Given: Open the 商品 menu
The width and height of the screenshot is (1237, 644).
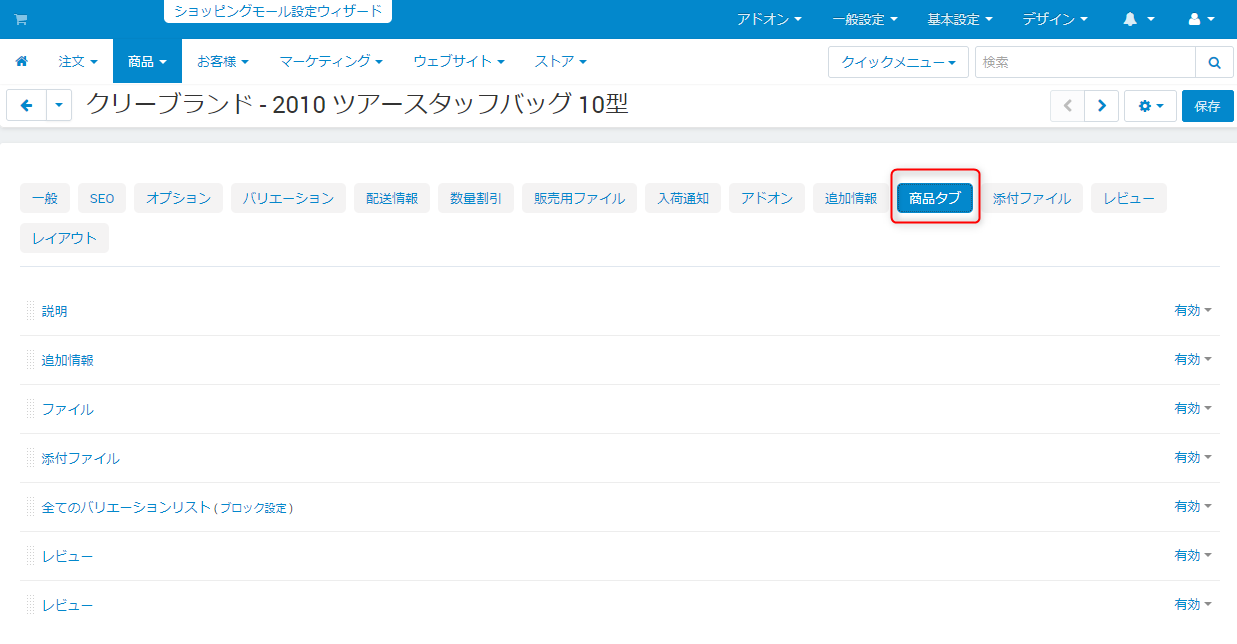Looking at the screenshot, I should tap(147, 61).
